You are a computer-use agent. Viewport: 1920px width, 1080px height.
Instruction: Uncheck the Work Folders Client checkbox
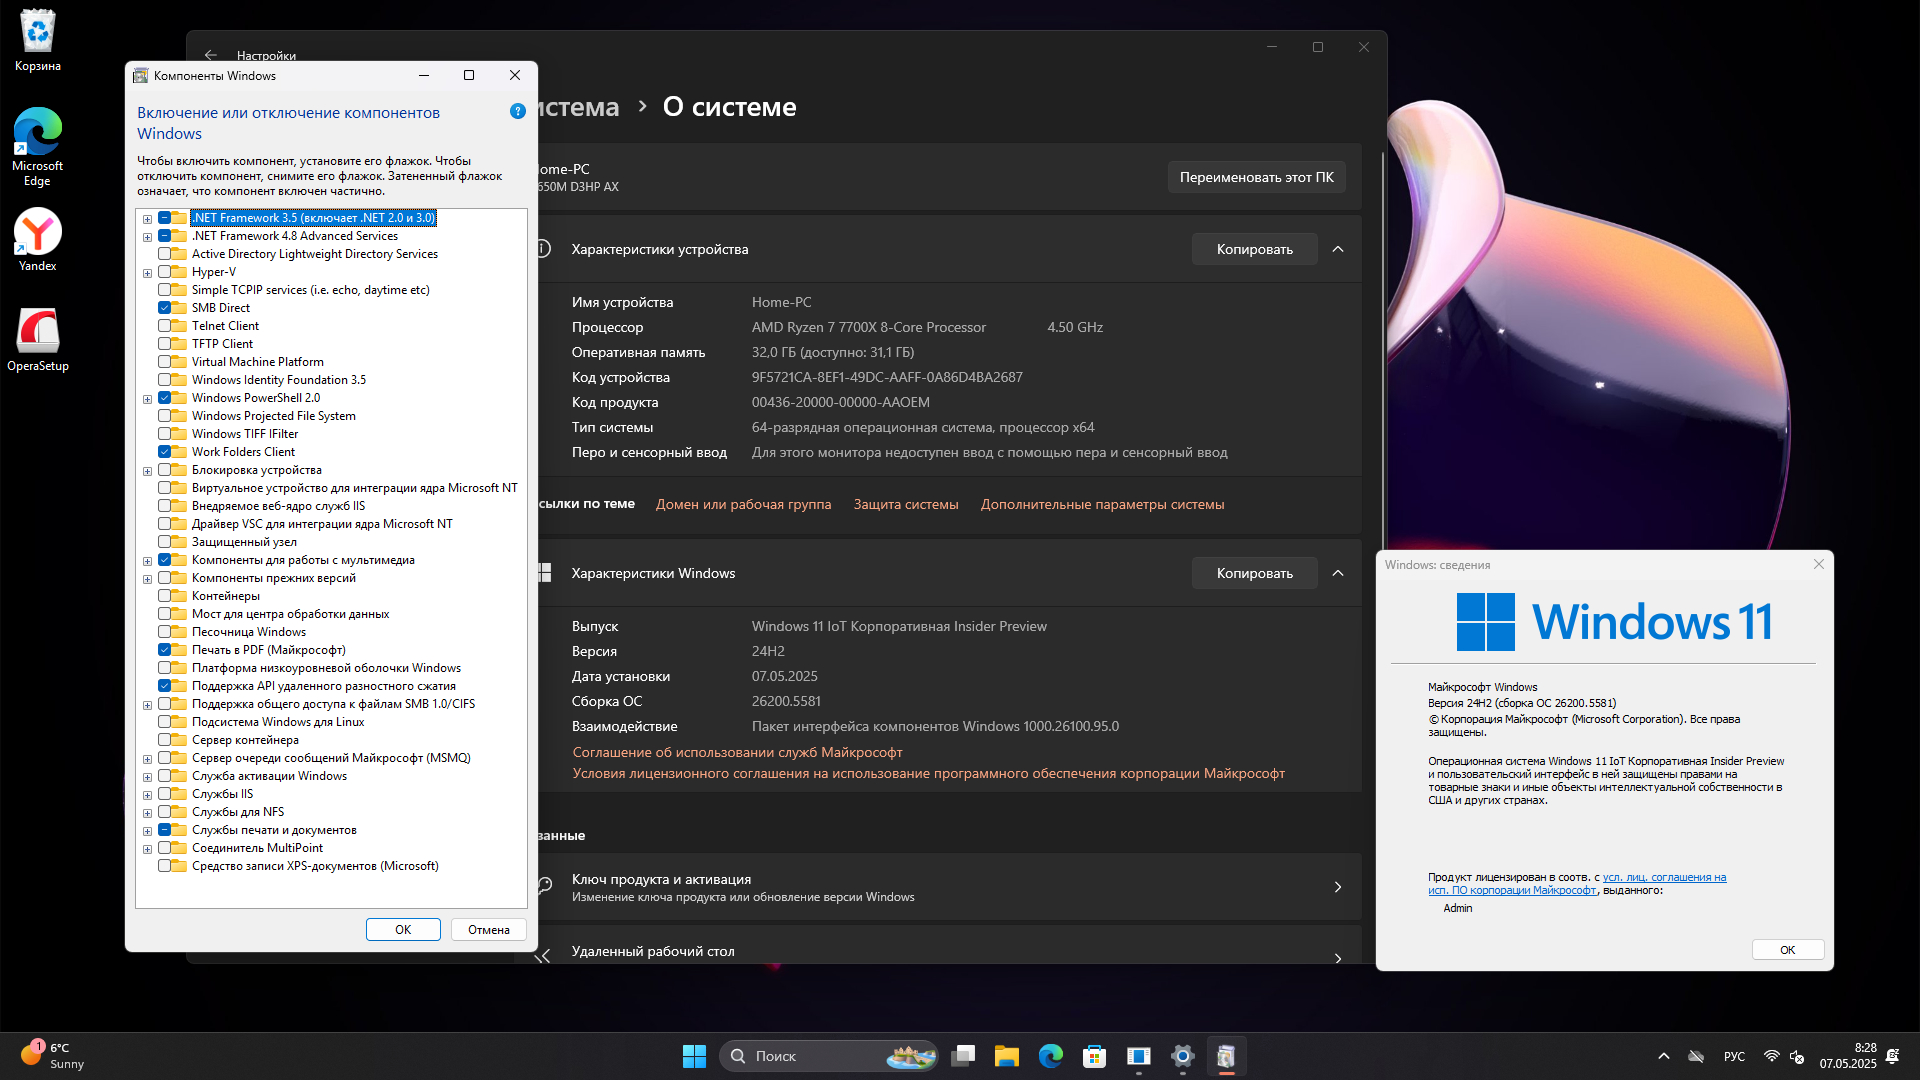pos(165,452)
